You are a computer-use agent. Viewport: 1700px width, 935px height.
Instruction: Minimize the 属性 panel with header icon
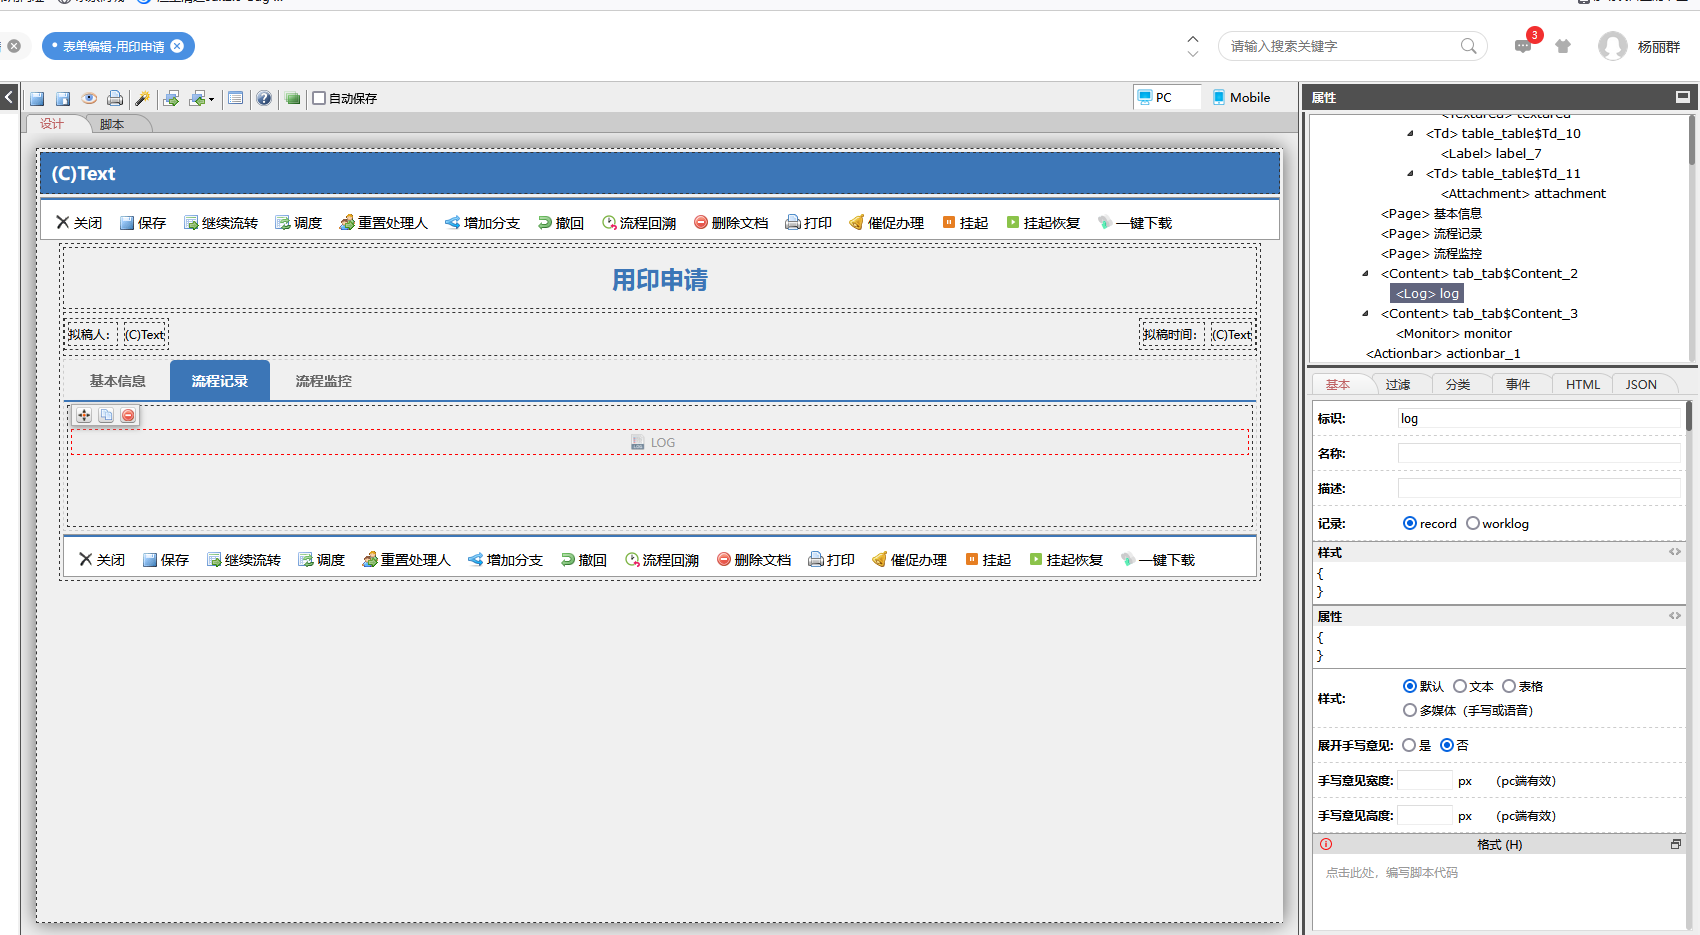click(1683, 97)
